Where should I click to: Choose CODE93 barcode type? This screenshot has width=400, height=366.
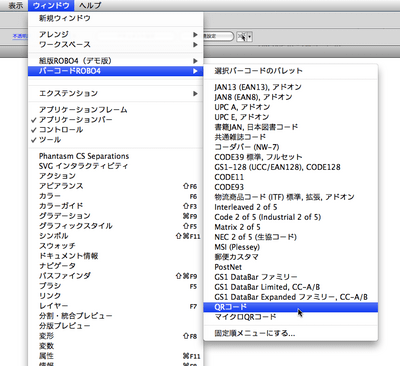291,187
